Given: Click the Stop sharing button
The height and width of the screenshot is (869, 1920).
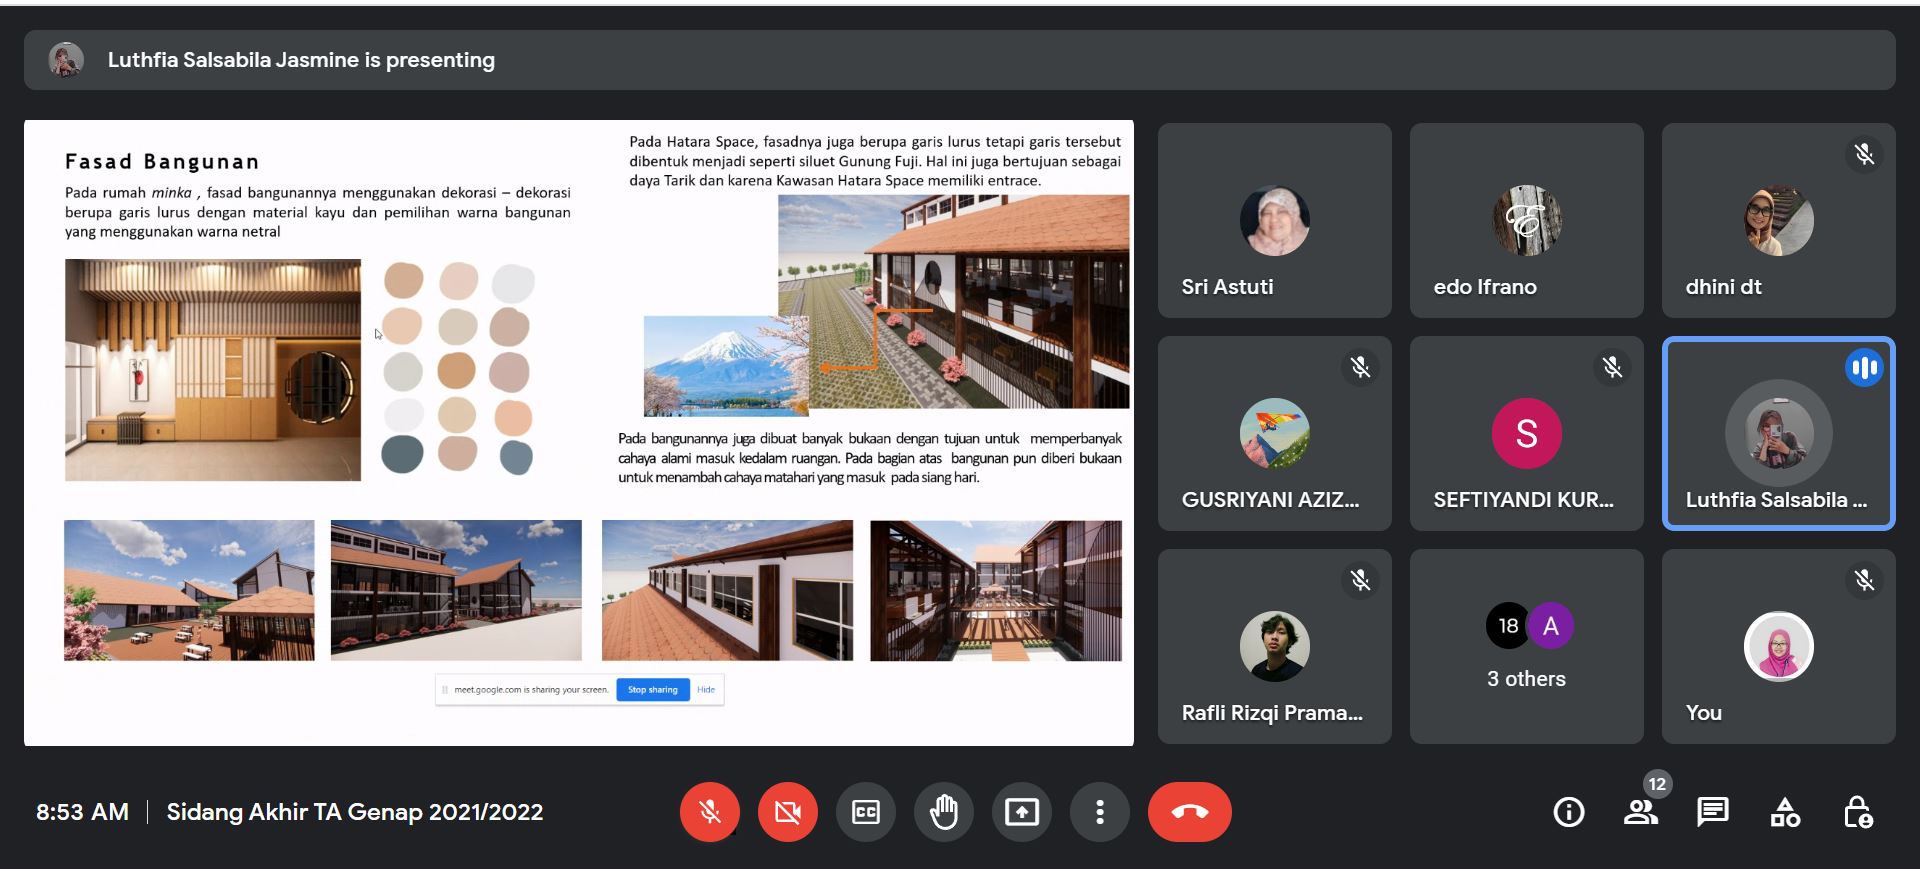Looking at the screenshot, I should 652,690.
